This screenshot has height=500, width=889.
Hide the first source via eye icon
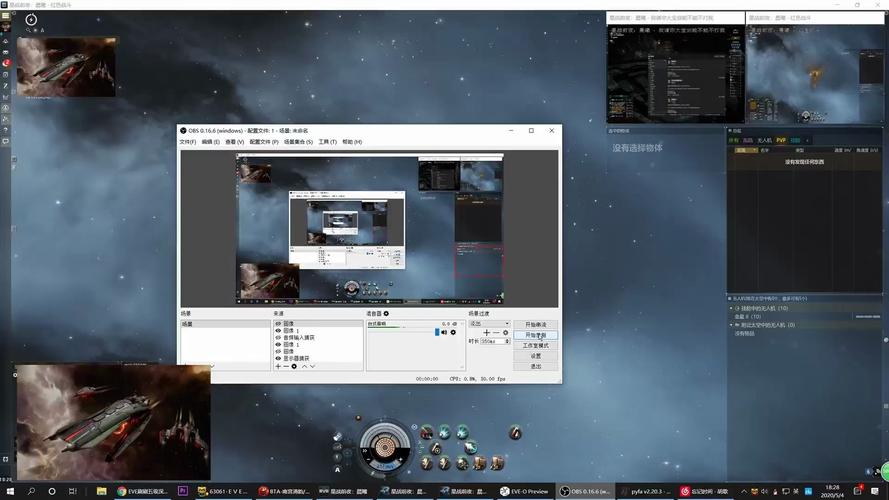pos(278,324)
